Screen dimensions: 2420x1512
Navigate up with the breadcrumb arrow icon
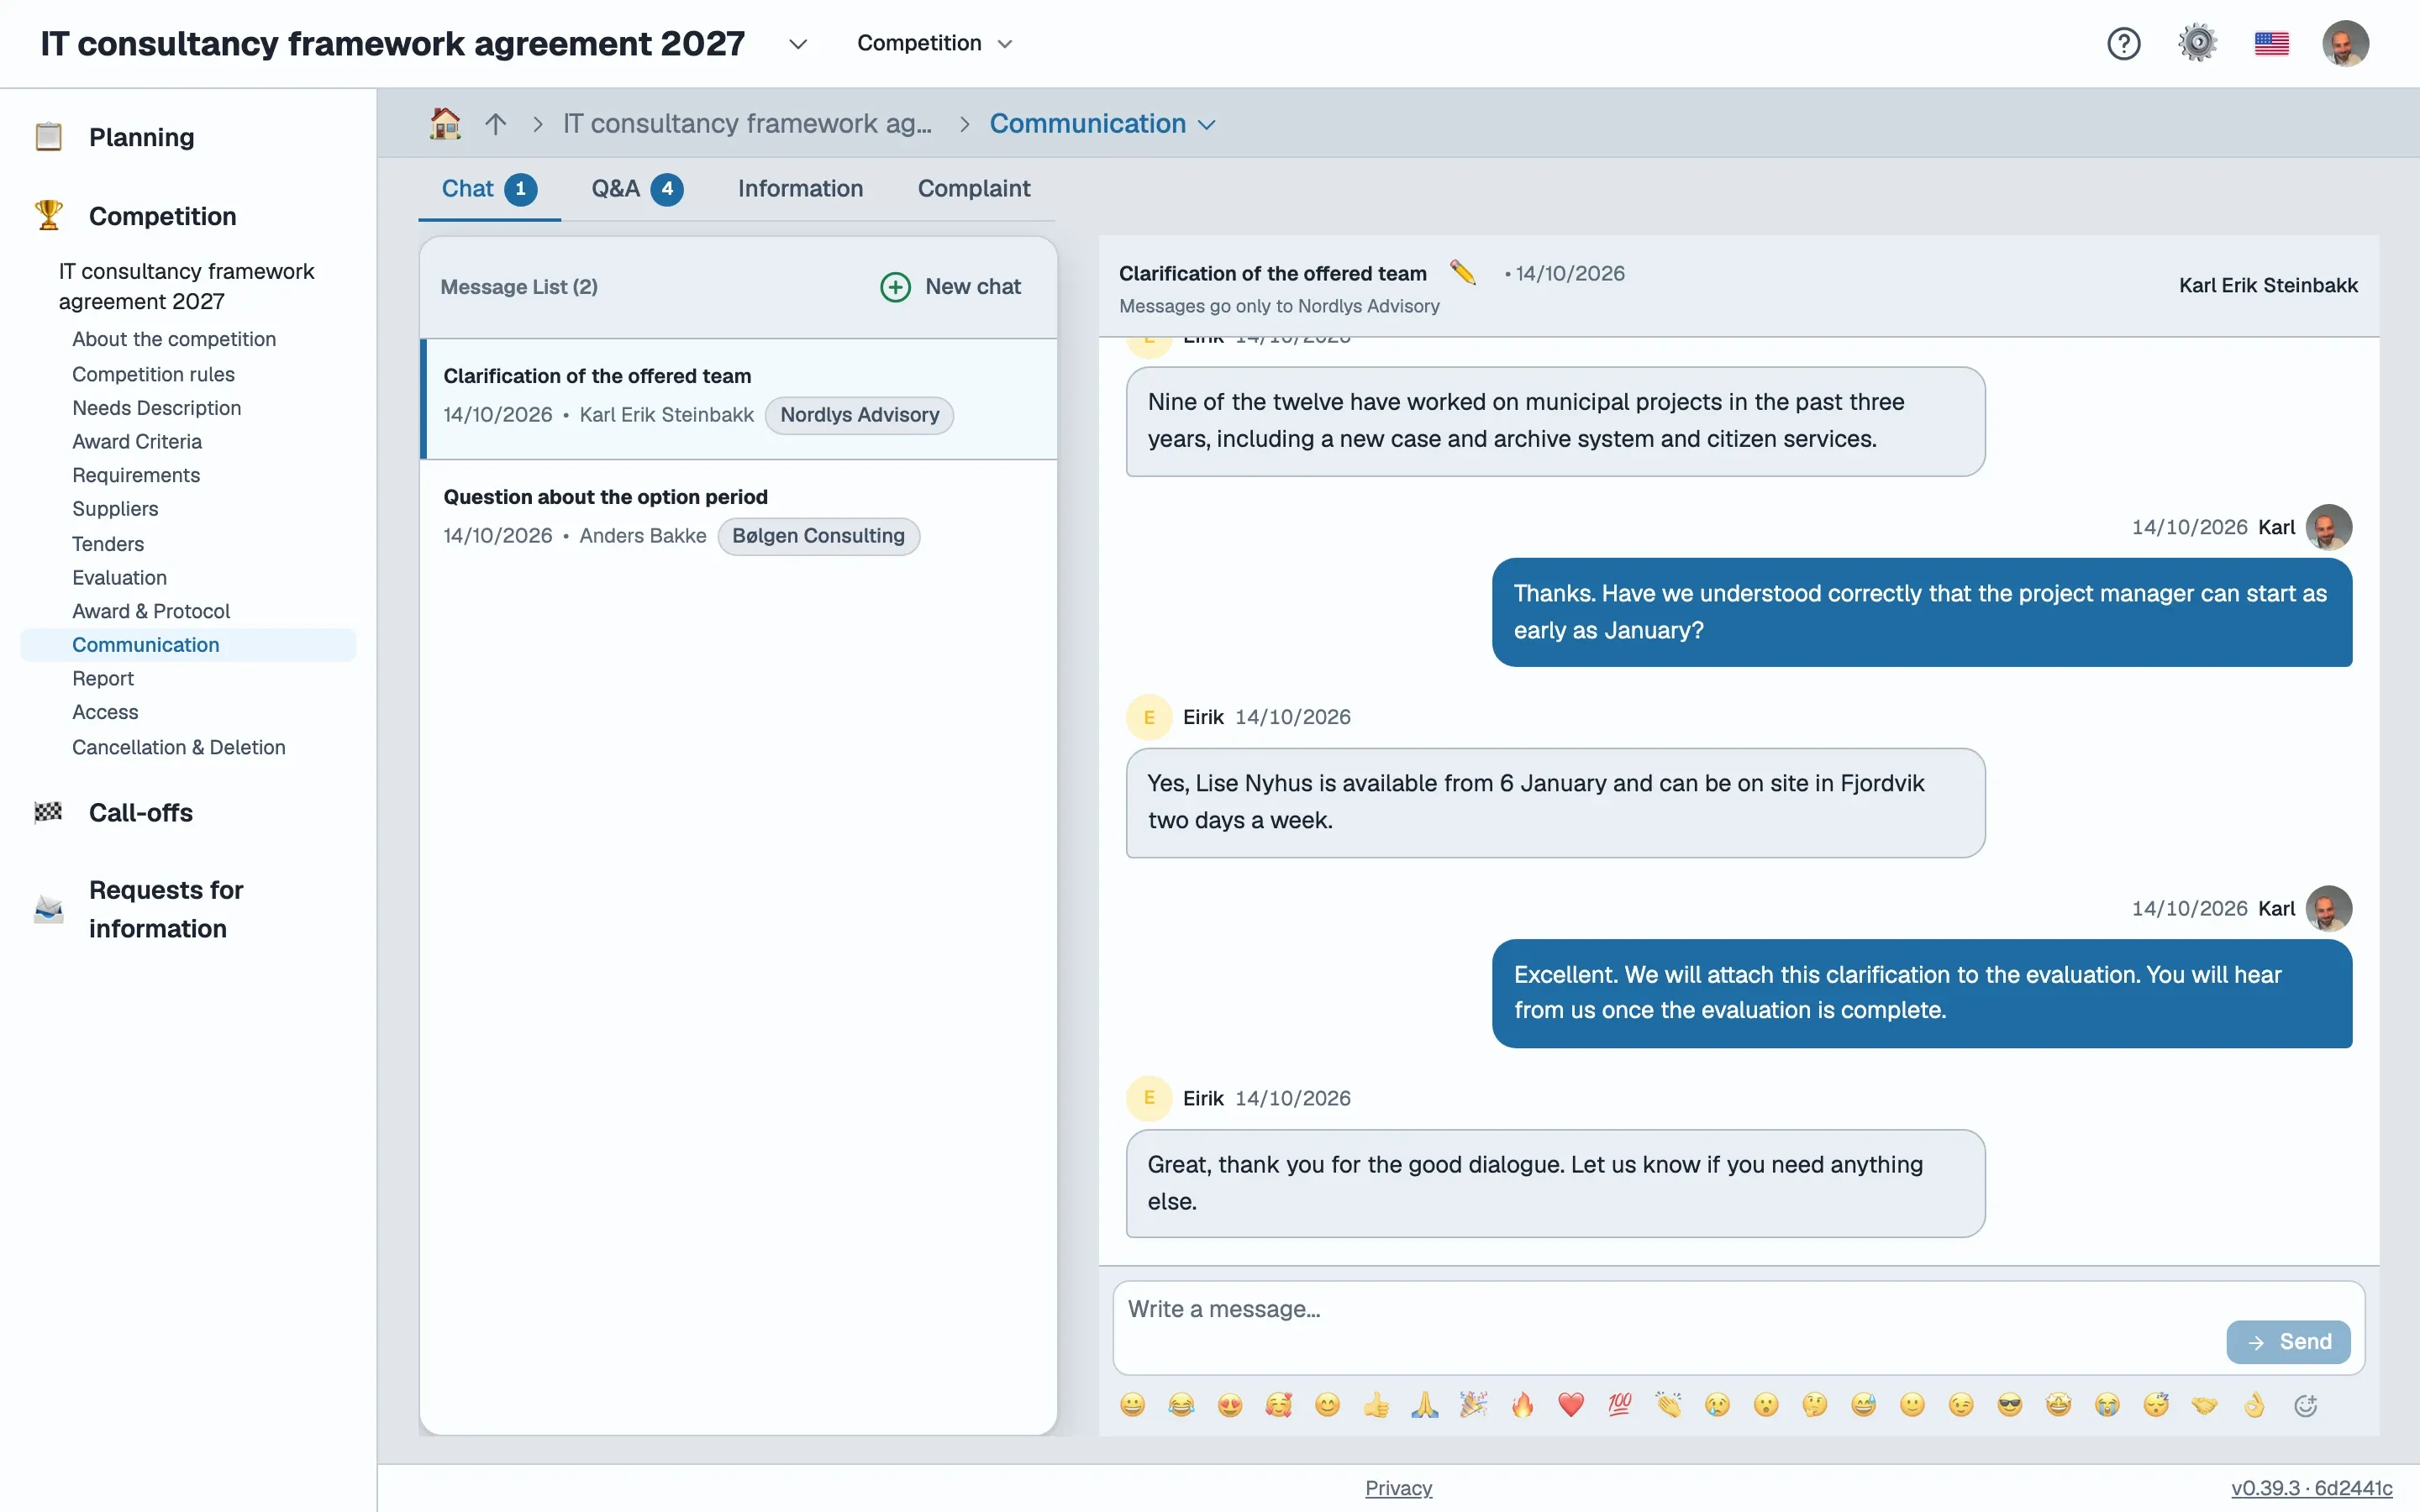pyautogui.click(x=495, y=124)
